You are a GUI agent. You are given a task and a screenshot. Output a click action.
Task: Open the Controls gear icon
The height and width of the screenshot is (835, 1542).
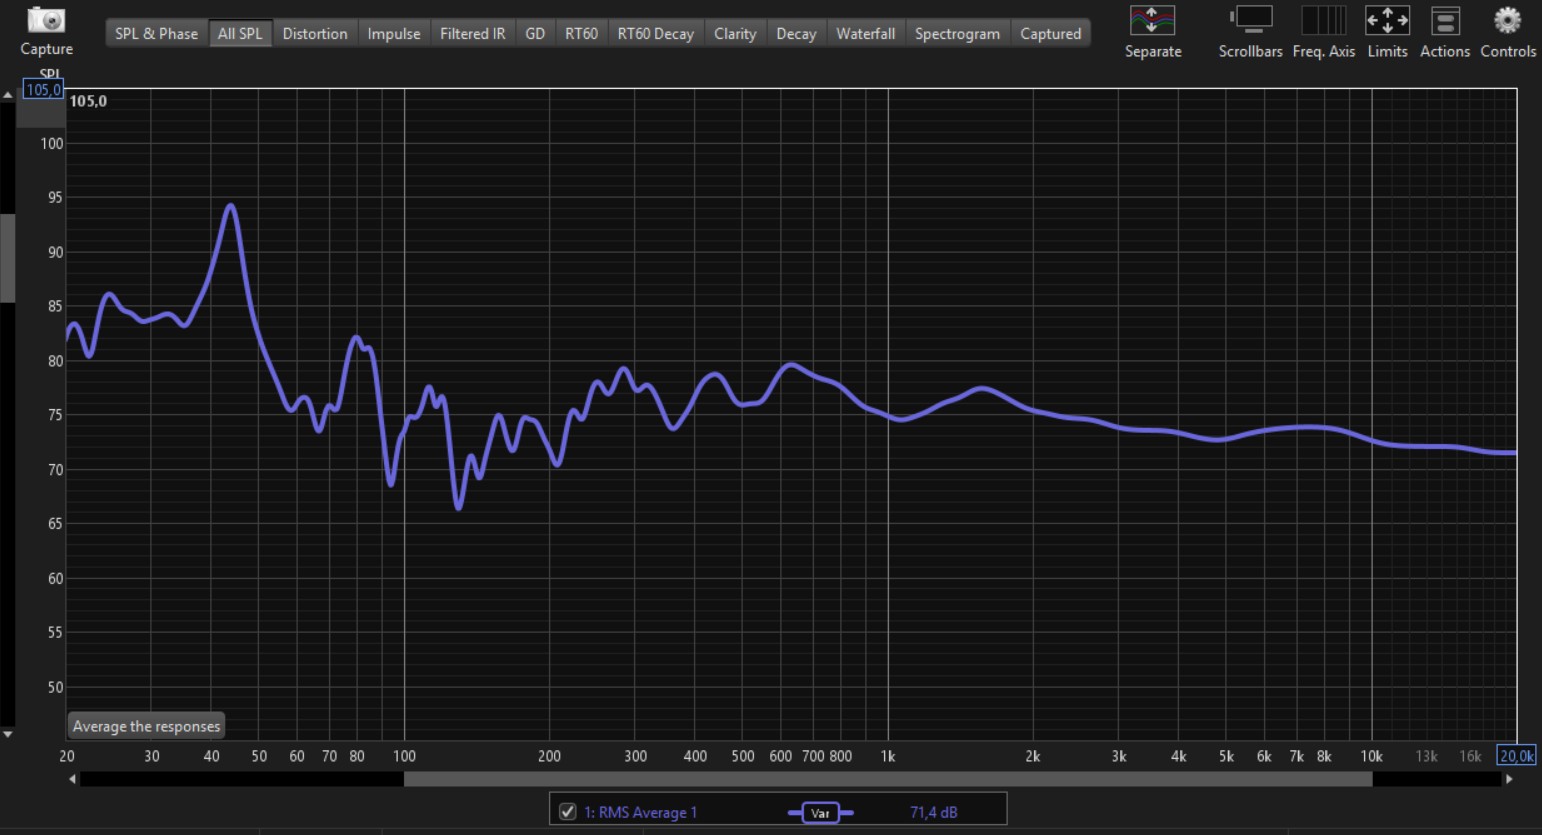1507,21
